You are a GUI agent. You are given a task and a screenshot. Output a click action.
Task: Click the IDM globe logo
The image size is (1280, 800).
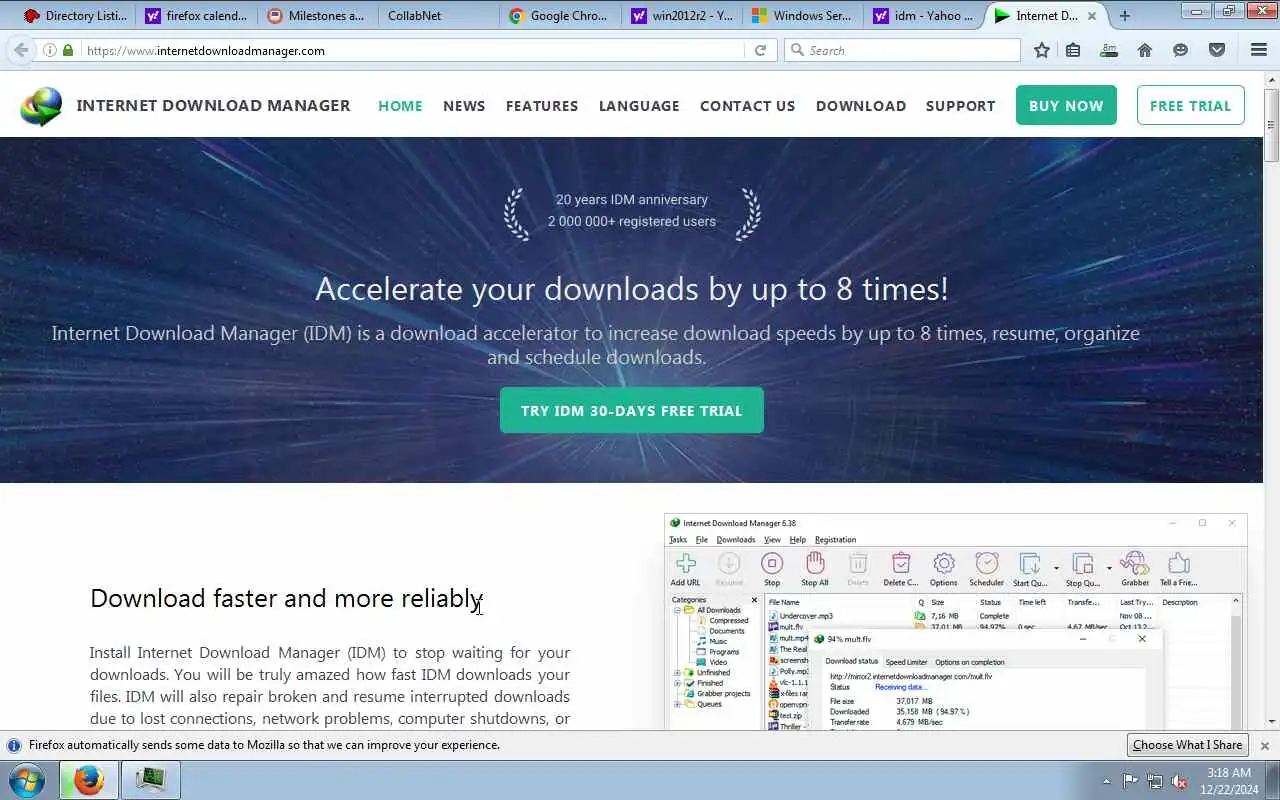[x=42, y=106]
